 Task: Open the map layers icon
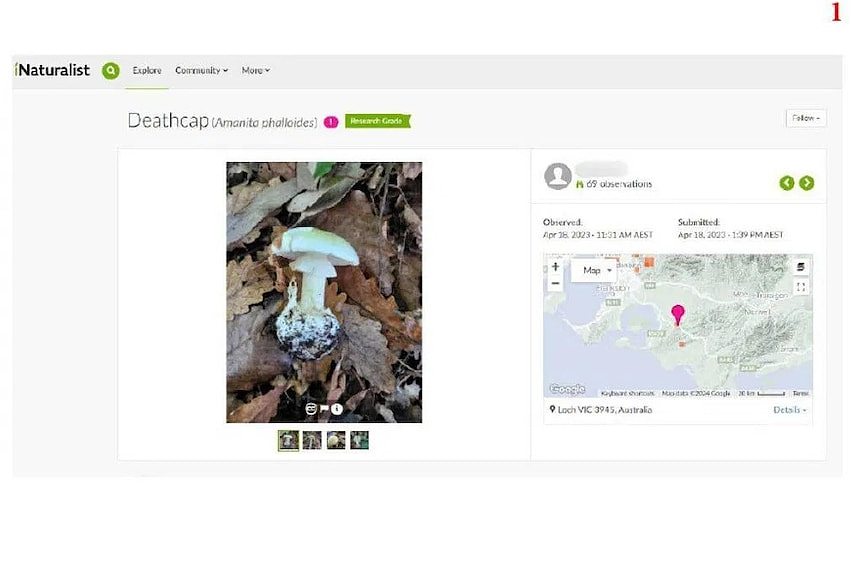pos(801,267)
